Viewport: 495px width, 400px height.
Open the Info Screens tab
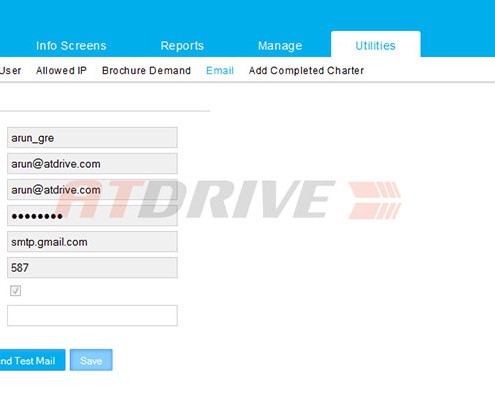71,46
